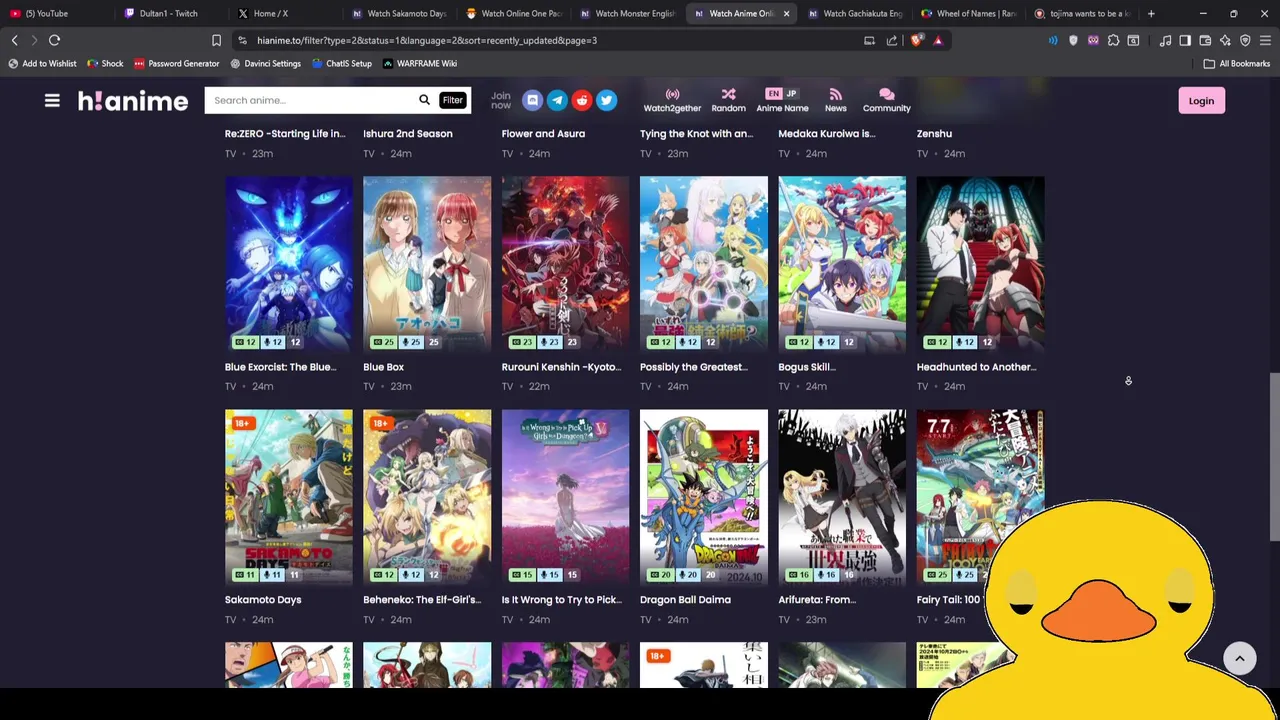Open a new browser tab
Screen dimensions: 1280x720
click(x=1151, y=13)
